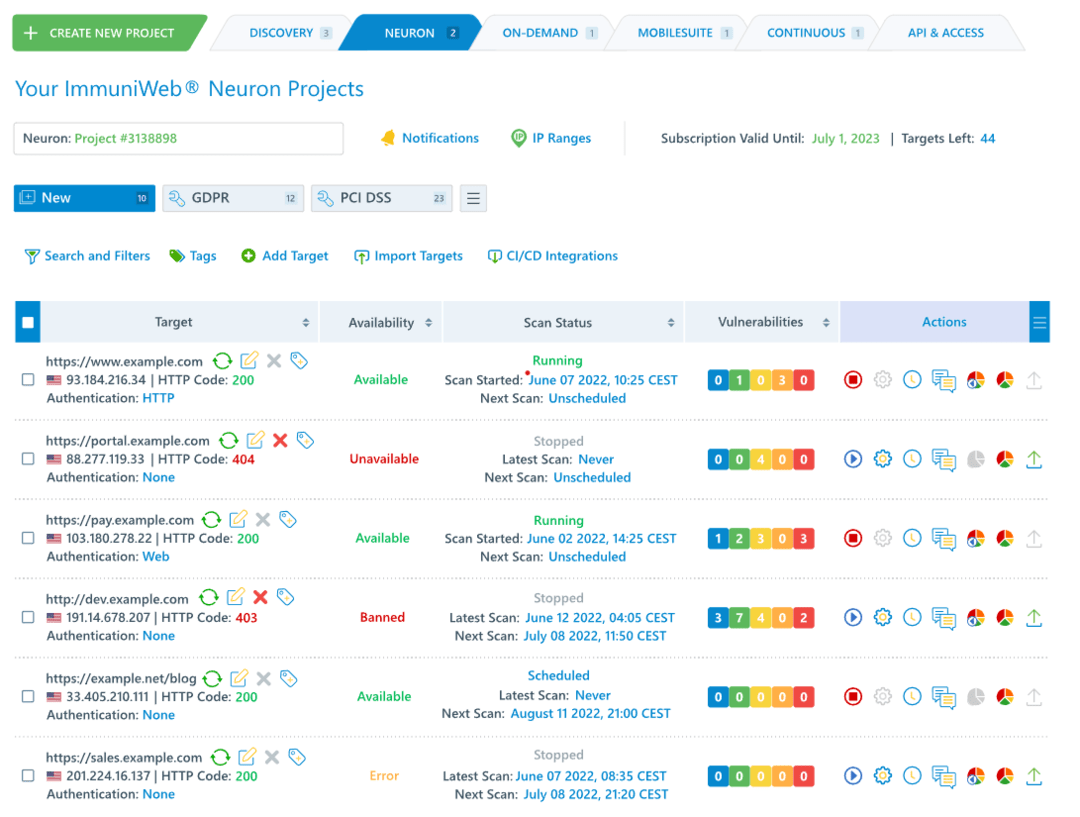Export report for dev.example.com
Image resolution: width=1080 pixels, height=817 pixels.
point(1034,617)
